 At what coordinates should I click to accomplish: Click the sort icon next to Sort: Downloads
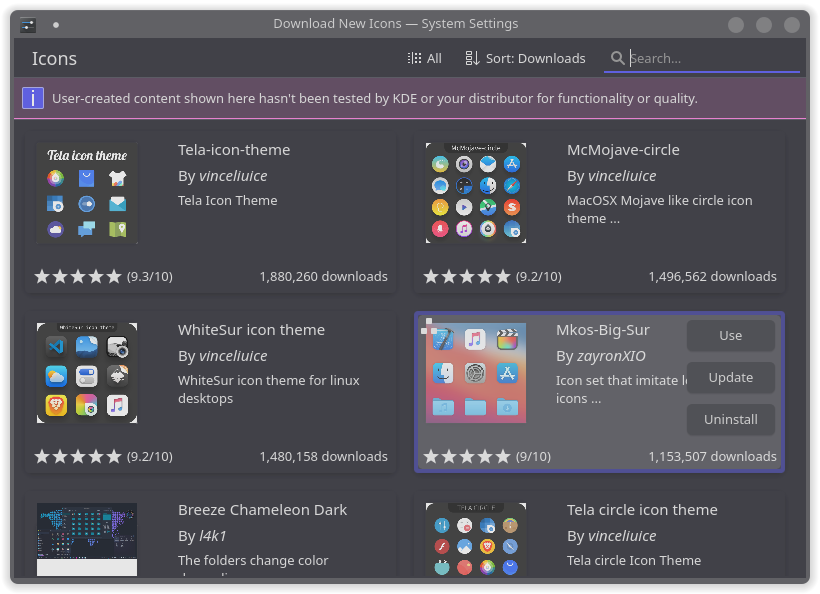[x=470, y=58]
